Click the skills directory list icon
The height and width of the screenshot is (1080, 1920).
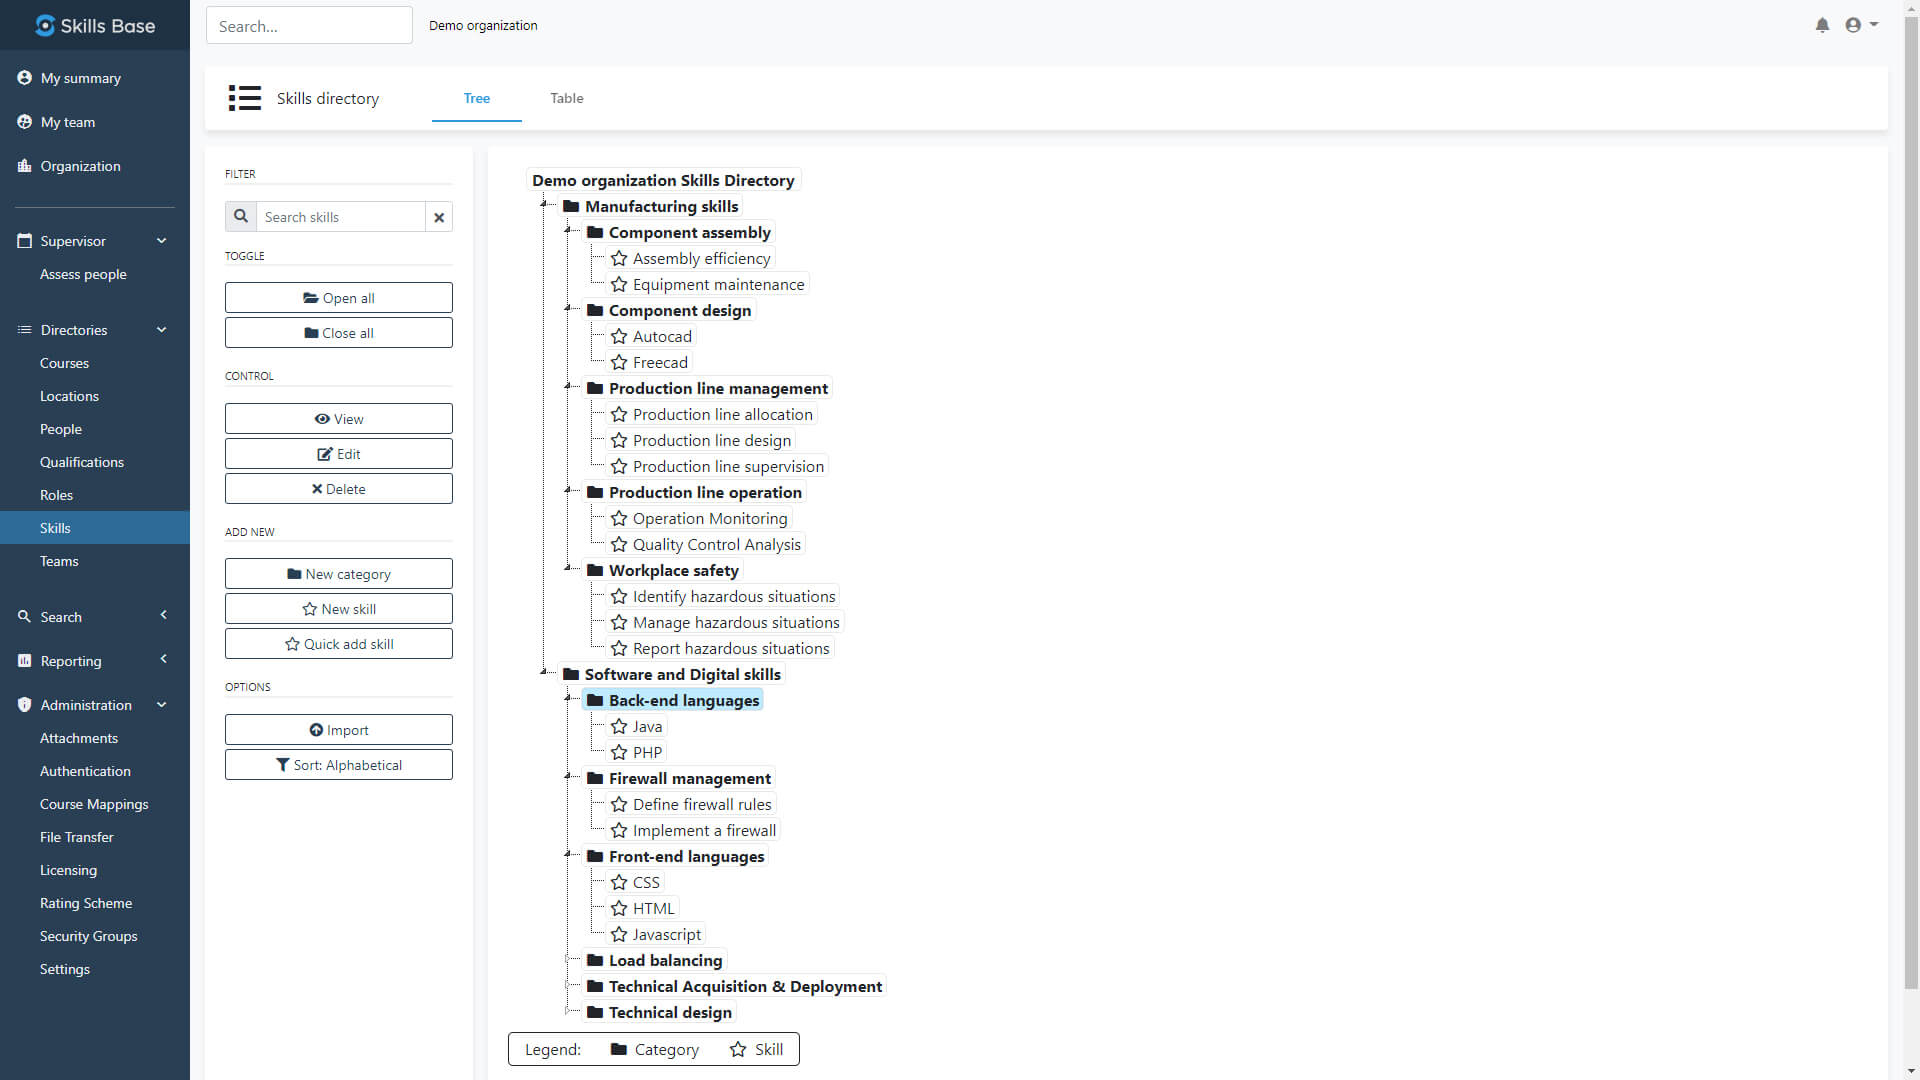[x=244, y=98]
